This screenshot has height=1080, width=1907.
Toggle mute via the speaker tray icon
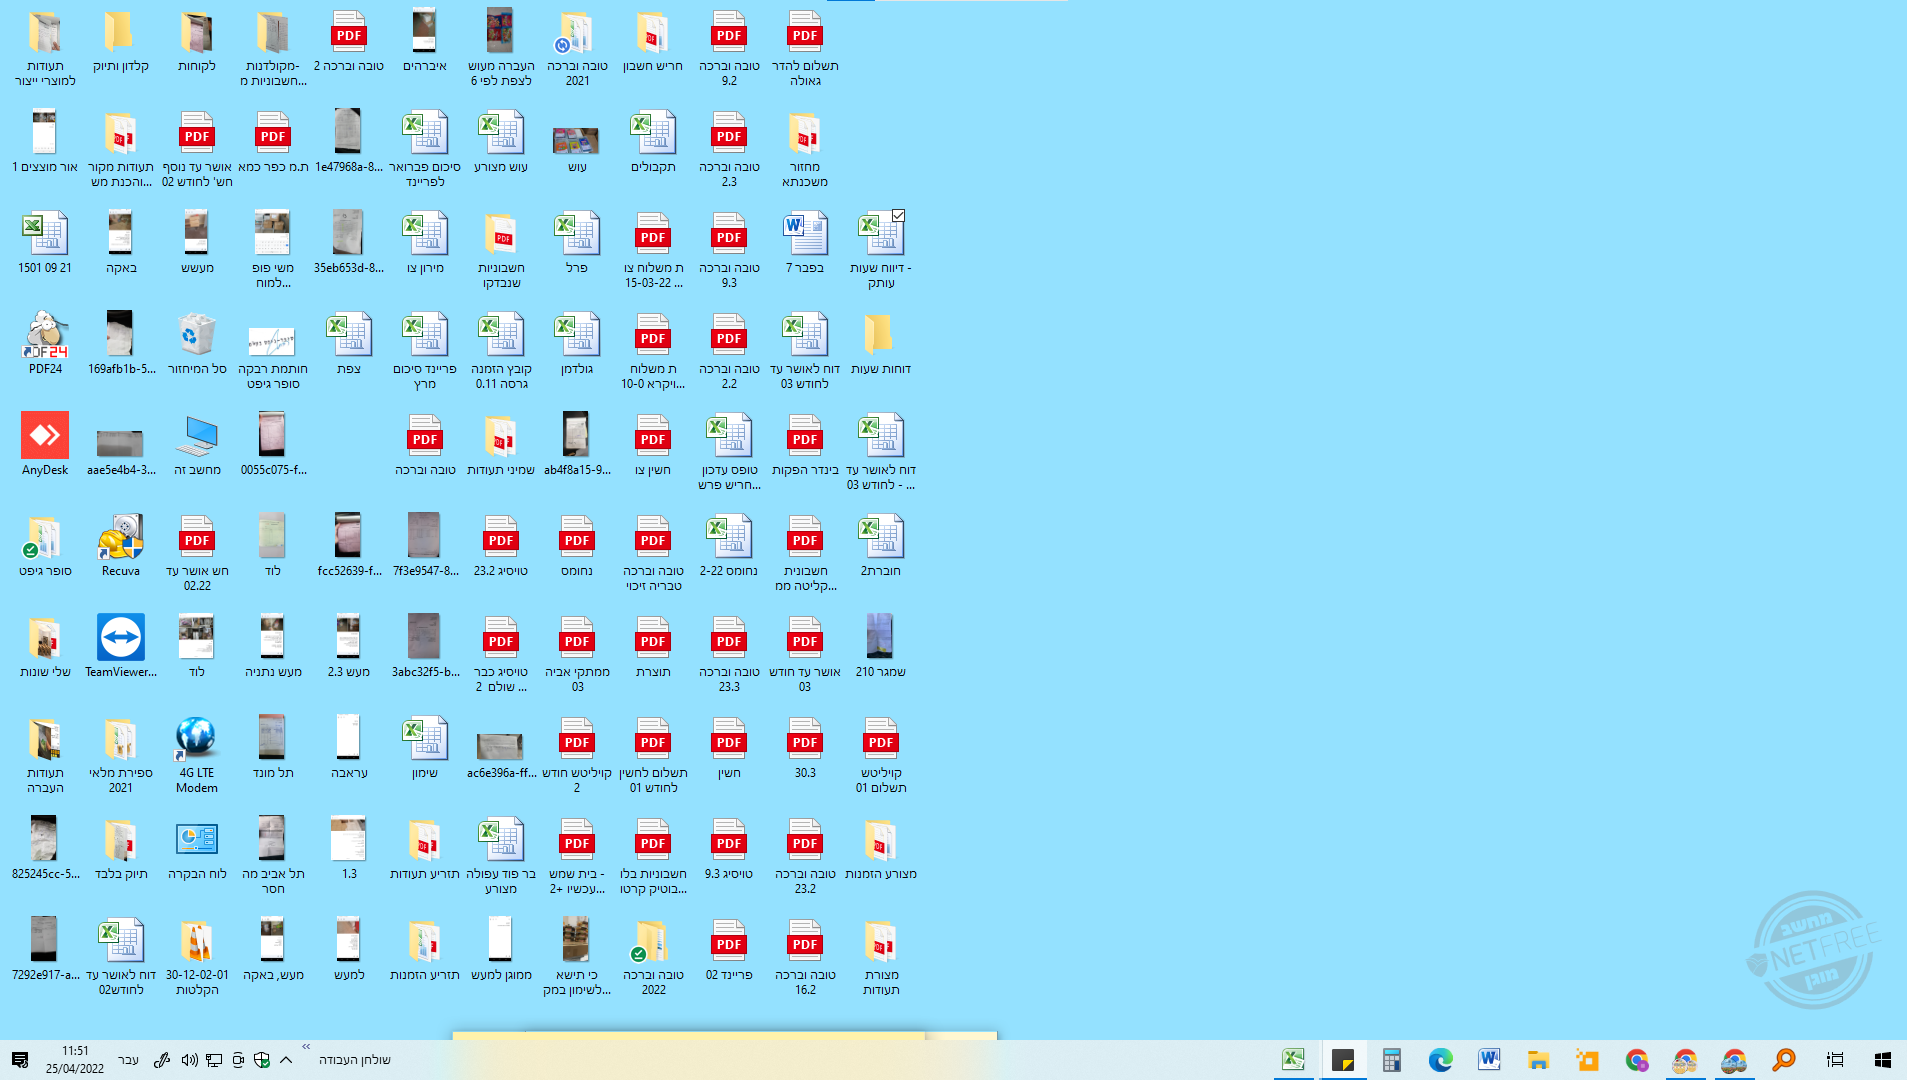(x=190, y=1059)
